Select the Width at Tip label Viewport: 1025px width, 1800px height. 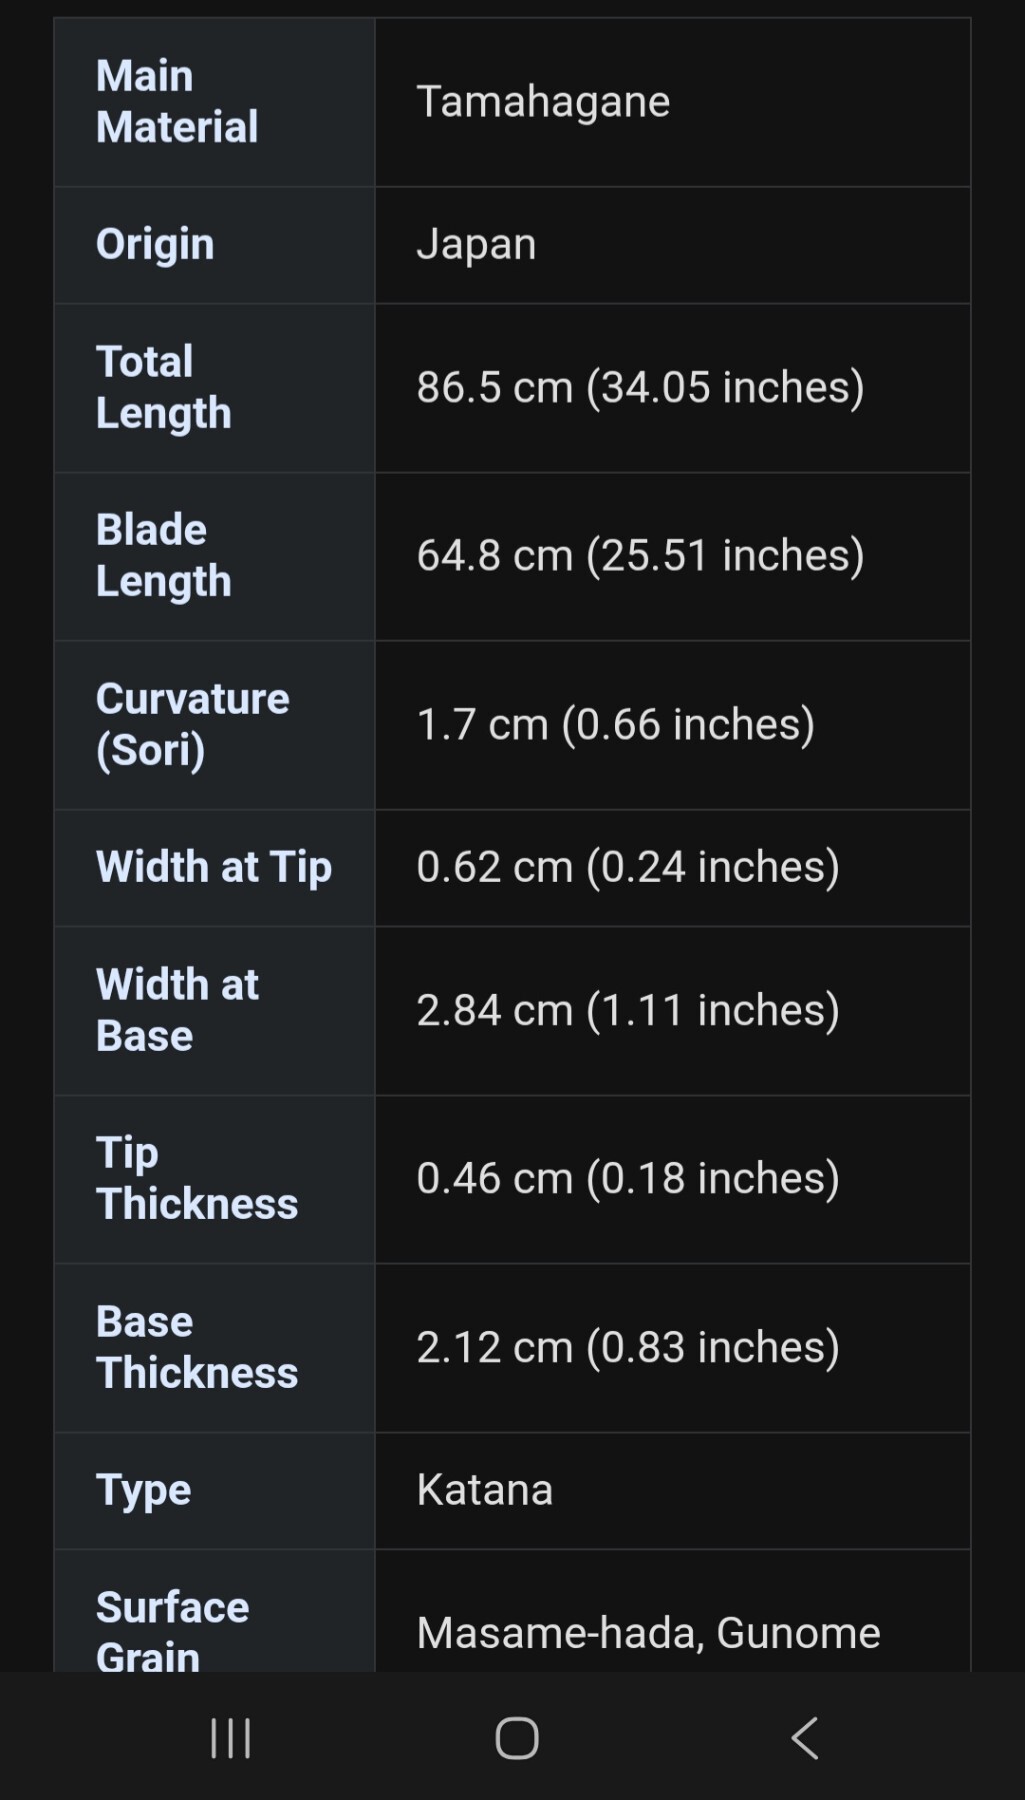tap(213, 867)
